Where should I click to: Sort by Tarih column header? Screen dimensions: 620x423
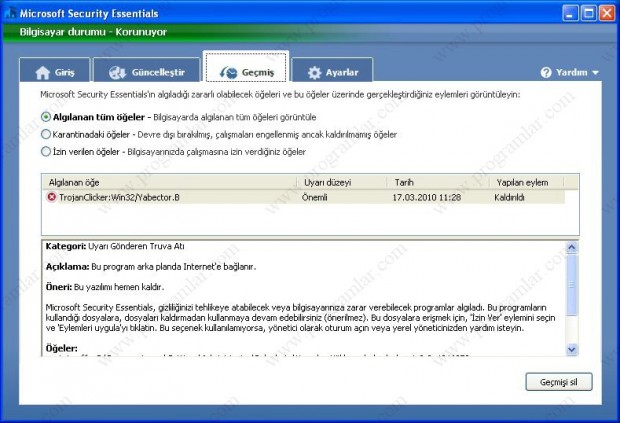[x=438, y=182]
